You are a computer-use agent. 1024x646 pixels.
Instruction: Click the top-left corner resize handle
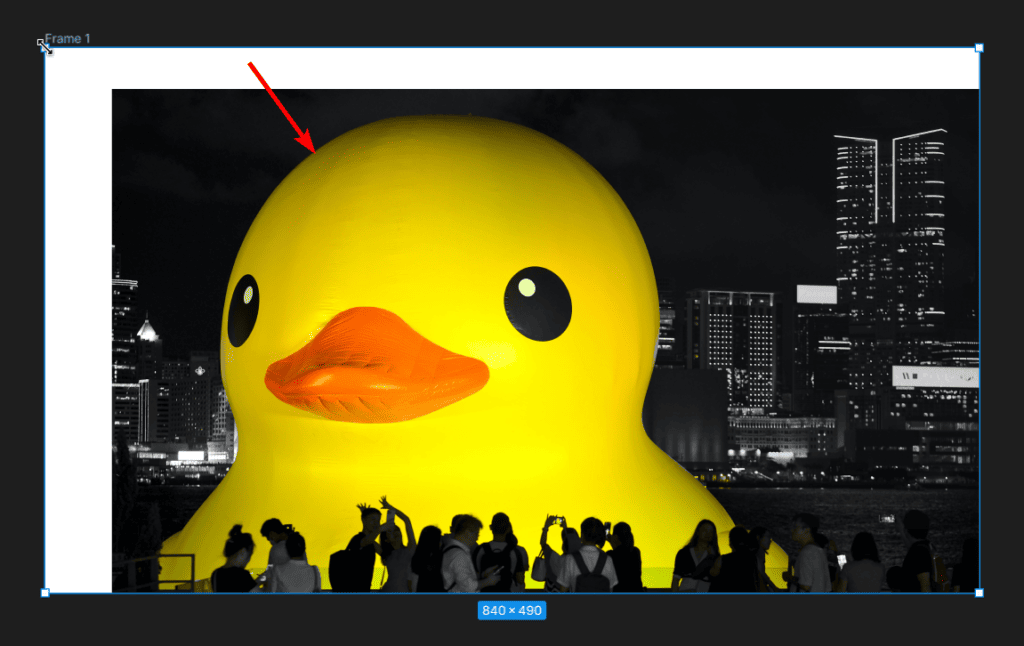pyautogui.click(x=44, y=47)
